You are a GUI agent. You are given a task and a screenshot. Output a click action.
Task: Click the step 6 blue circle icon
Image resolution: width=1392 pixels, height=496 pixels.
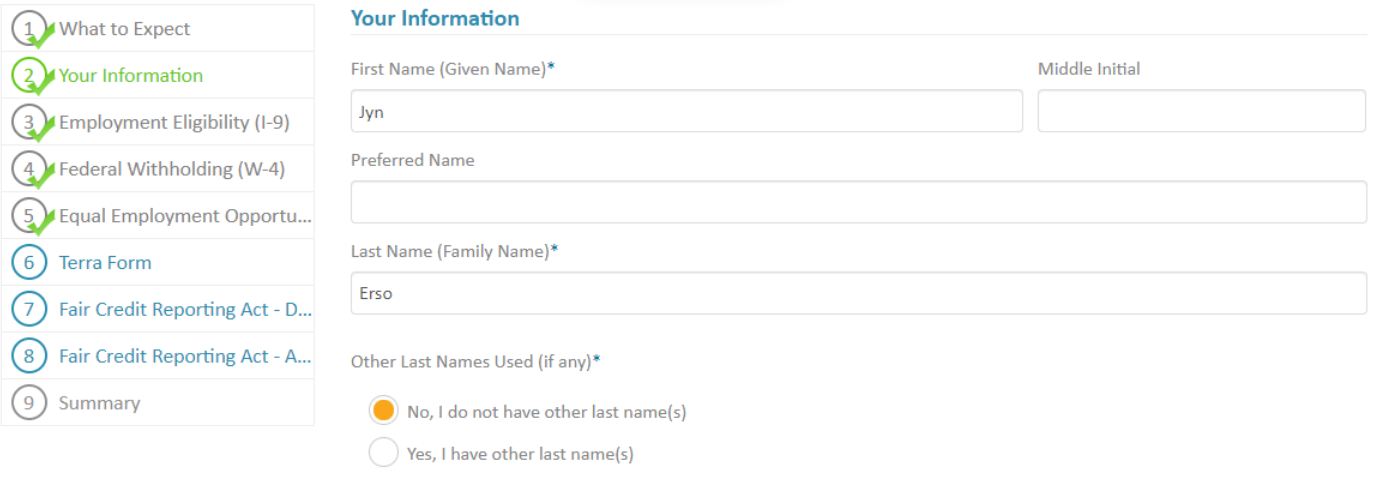pyautogui.click(x=29, y=263)
